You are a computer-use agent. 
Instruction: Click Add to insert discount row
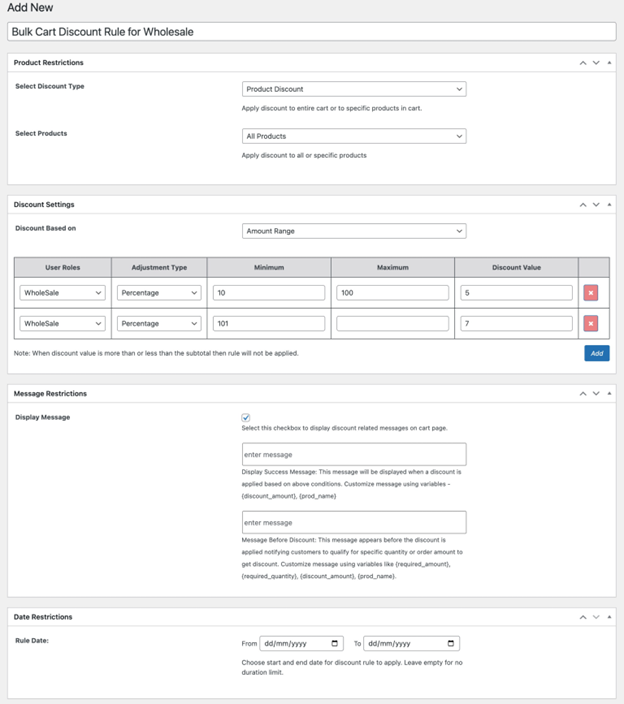[596, 353]
